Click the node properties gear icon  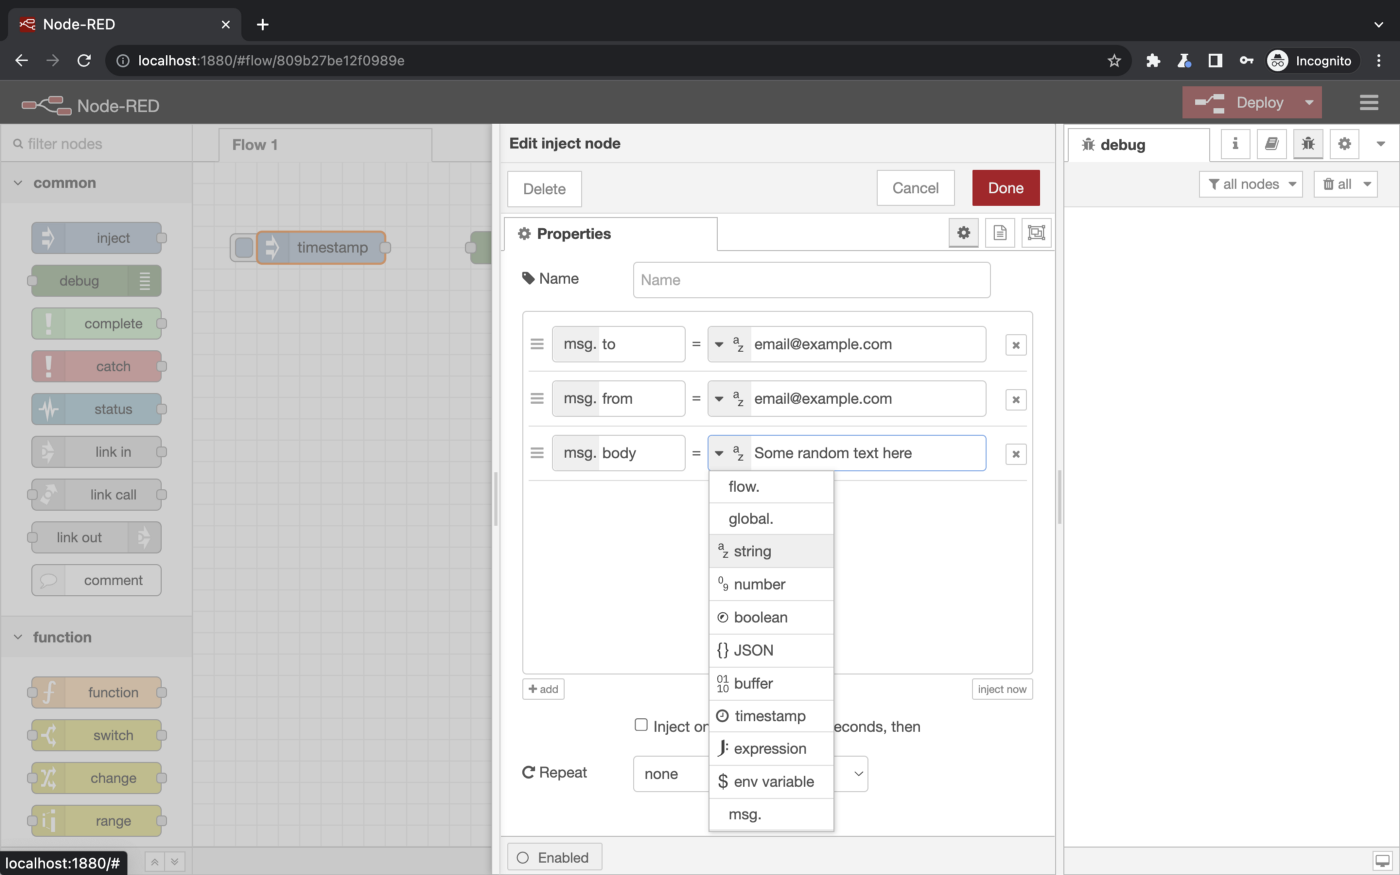(x=963, y=233)
